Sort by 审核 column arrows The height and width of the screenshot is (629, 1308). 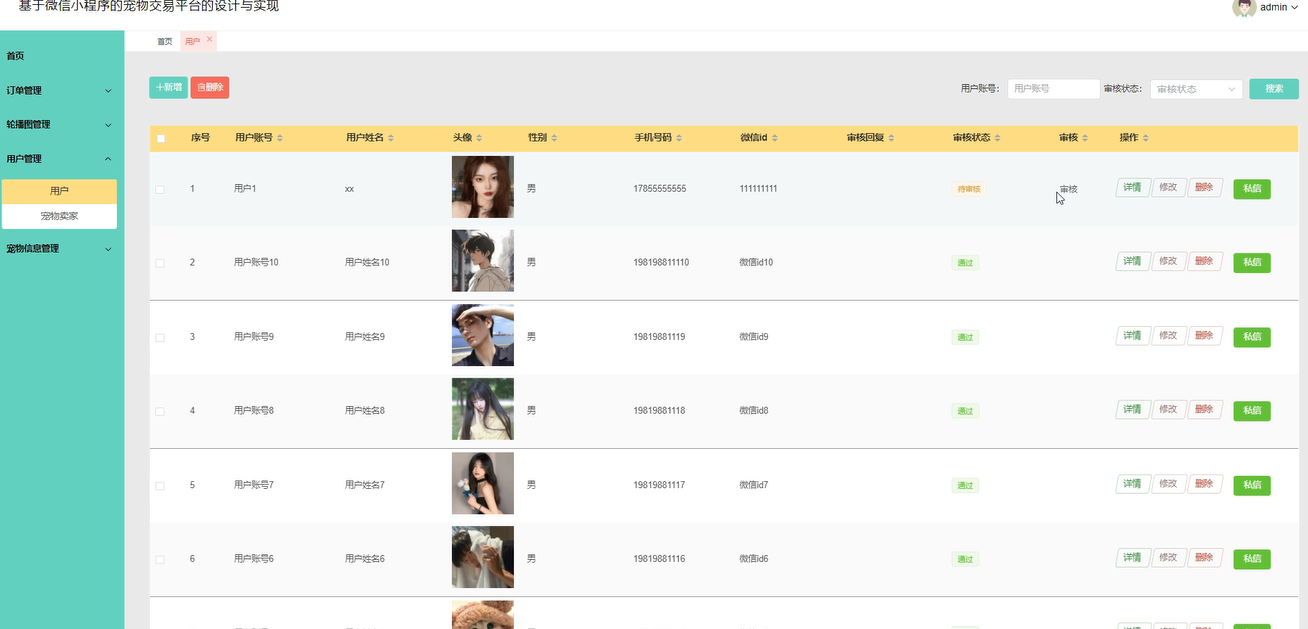(1085, 138)
